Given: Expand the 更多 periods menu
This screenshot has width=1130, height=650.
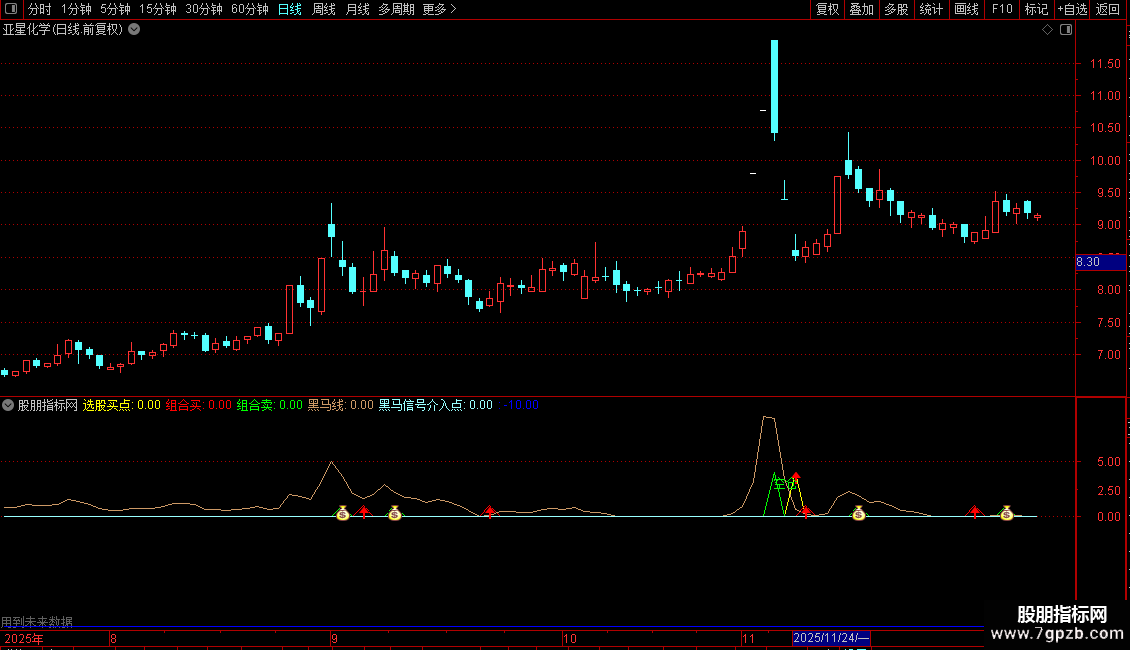Looking at the screenshot, I should click(440, 9).
